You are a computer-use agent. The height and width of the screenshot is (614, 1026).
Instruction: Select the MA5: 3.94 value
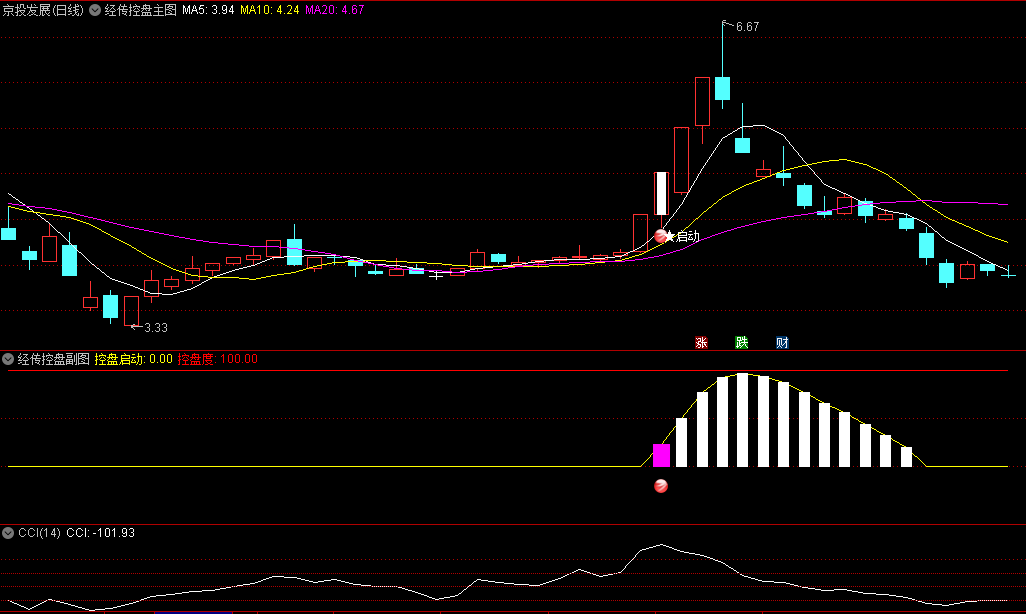tap(208, 10)
